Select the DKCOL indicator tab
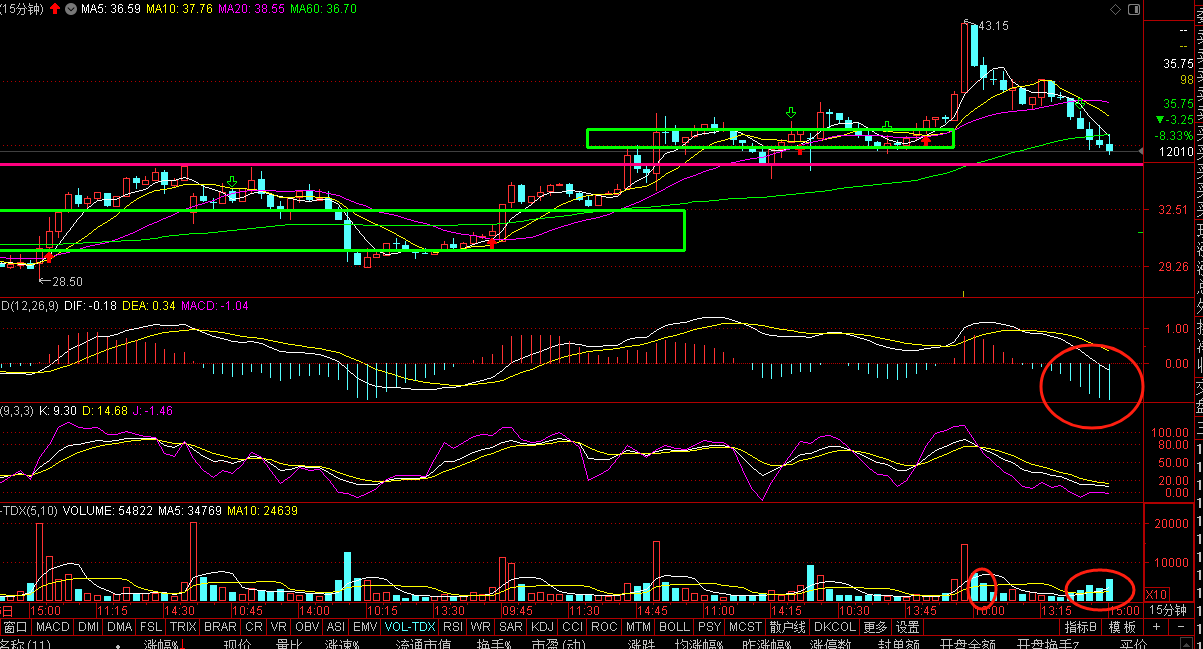1203x649 pixels. point(835,627)
